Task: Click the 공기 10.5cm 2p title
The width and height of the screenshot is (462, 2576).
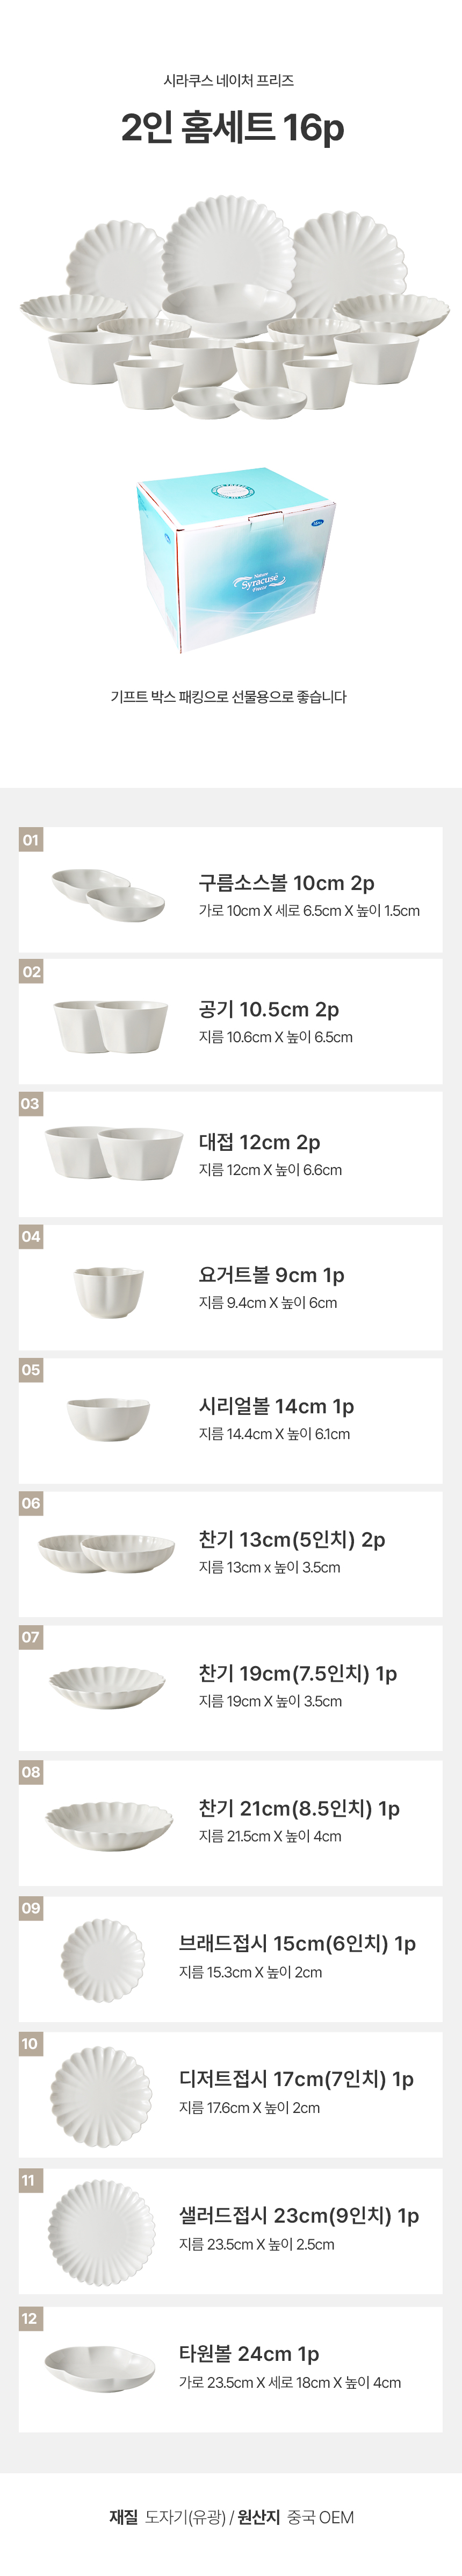Action: click(x=268, y=1009)
